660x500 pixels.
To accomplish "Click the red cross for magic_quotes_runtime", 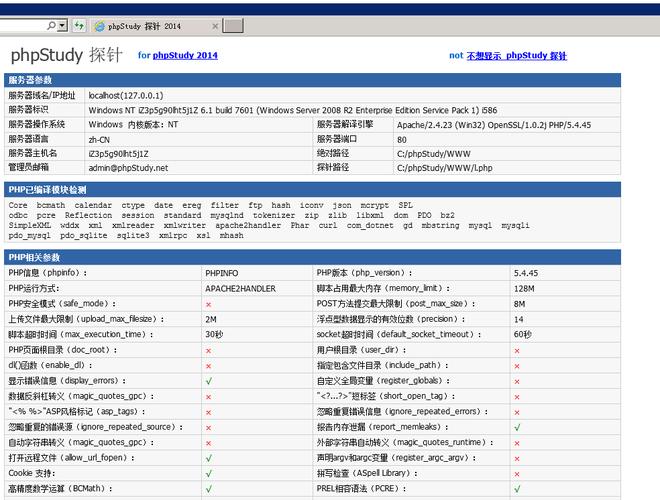I will pyautogui.click(x=517, y=443).
